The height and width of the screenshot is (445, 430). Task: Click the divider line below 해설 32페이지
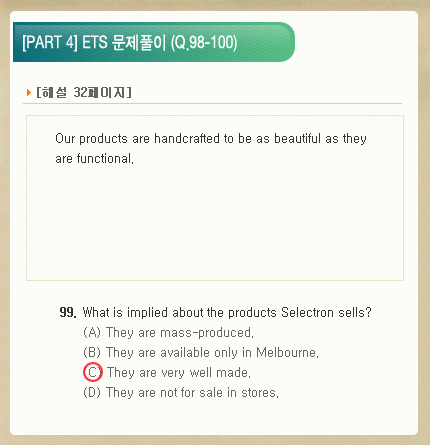(x=212, y=104)
